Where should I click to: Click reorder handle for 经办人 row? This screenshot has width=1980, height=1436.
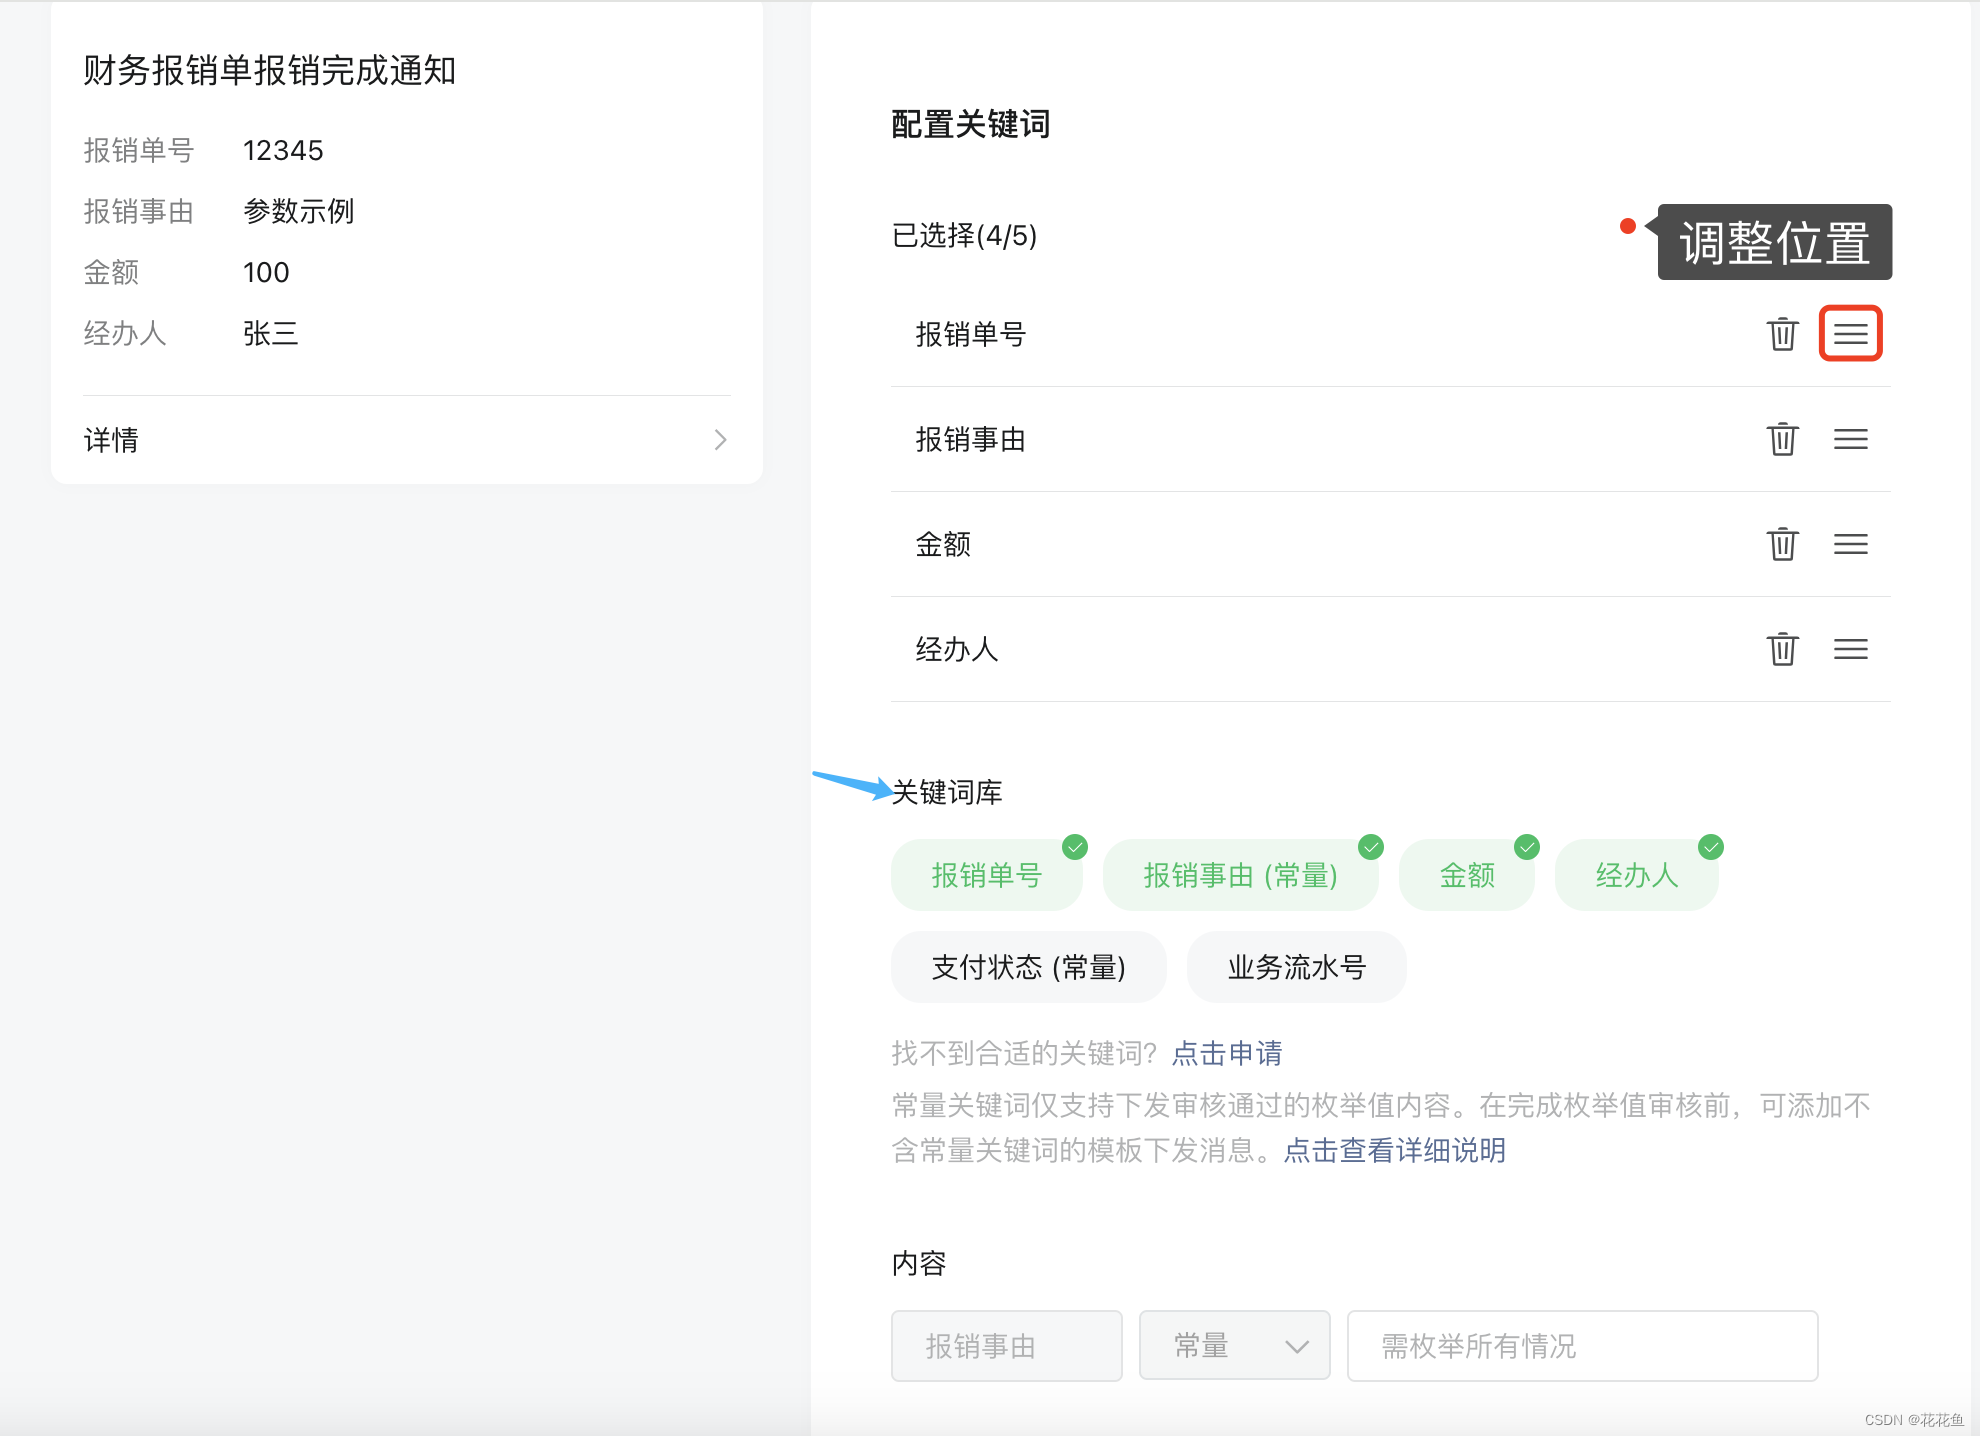(x=1850, y=649)
